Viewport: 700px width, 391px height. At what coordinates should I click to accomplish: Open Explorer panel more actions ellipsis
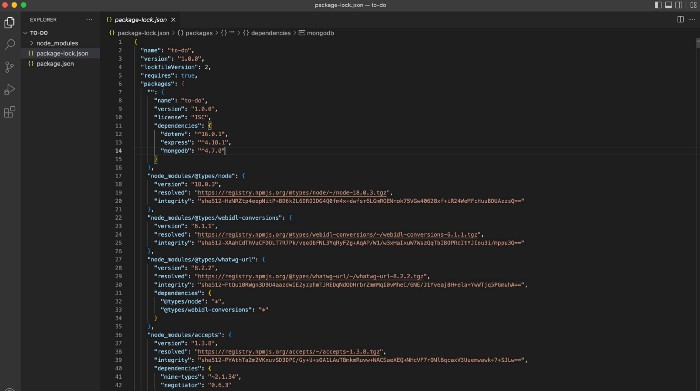point(89,20)
